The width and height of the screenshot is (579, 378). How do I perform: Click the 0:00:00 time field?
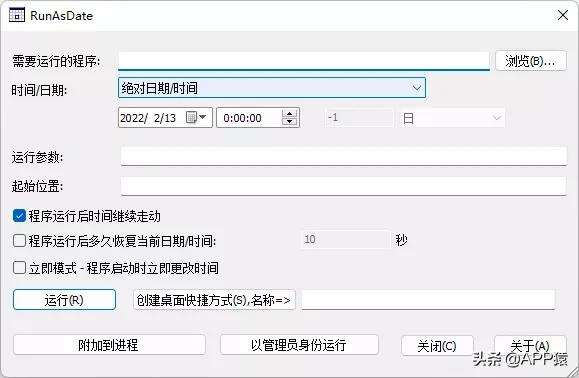[258, 118]
